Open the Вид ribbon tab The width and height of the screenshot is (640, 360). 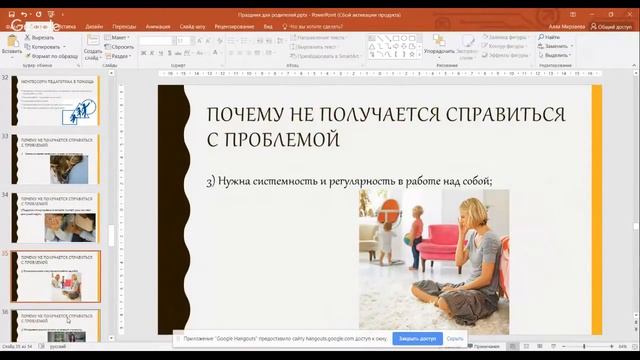(x=268, y=27)
